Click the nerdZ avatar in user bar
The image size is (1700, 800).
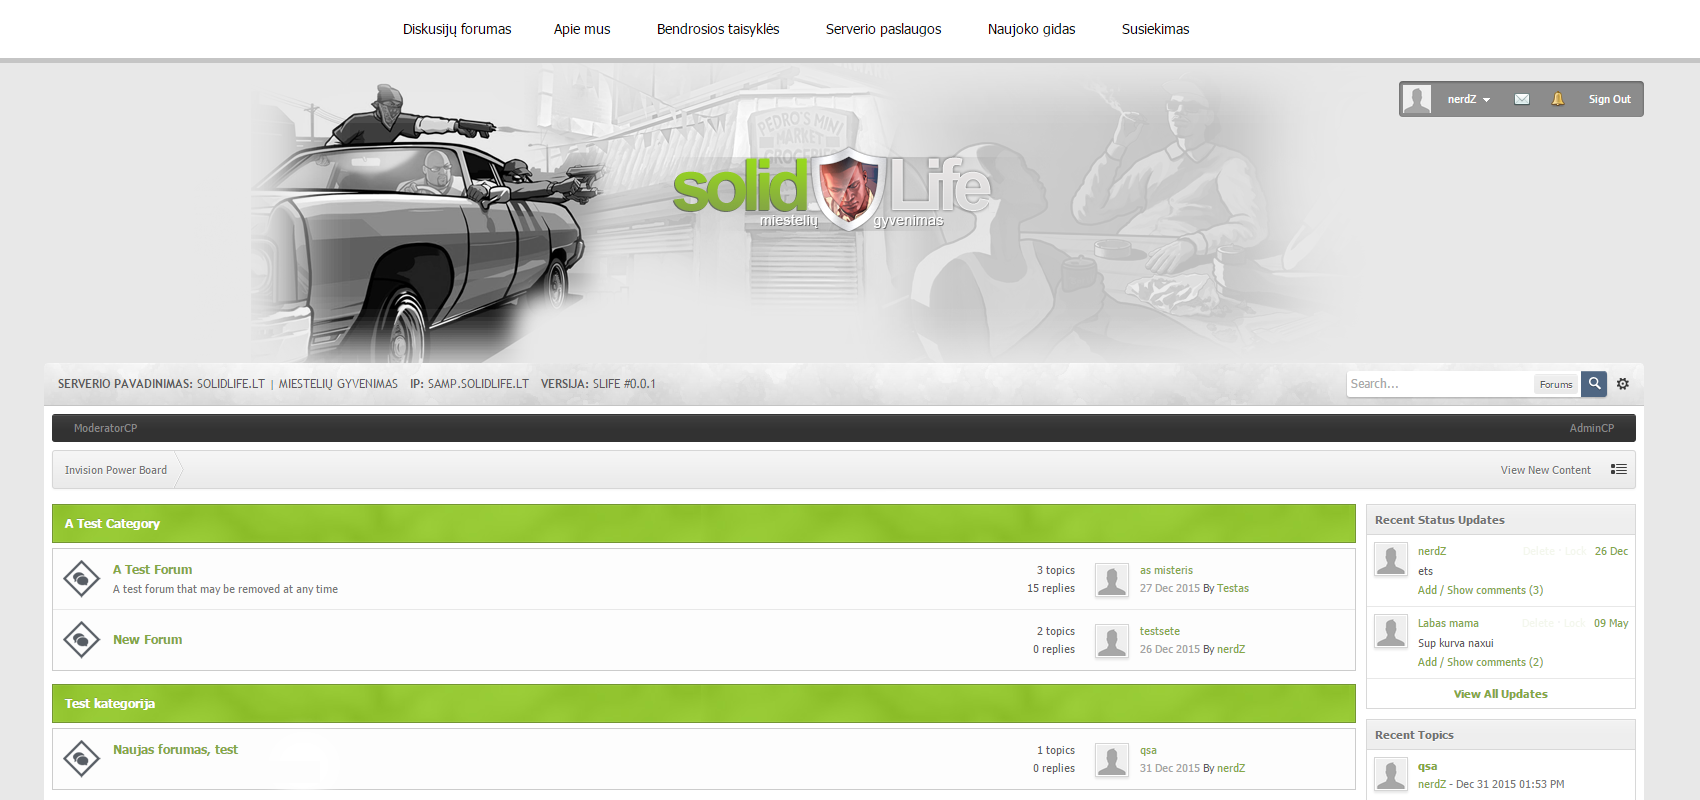click(x=1416, y=99)
